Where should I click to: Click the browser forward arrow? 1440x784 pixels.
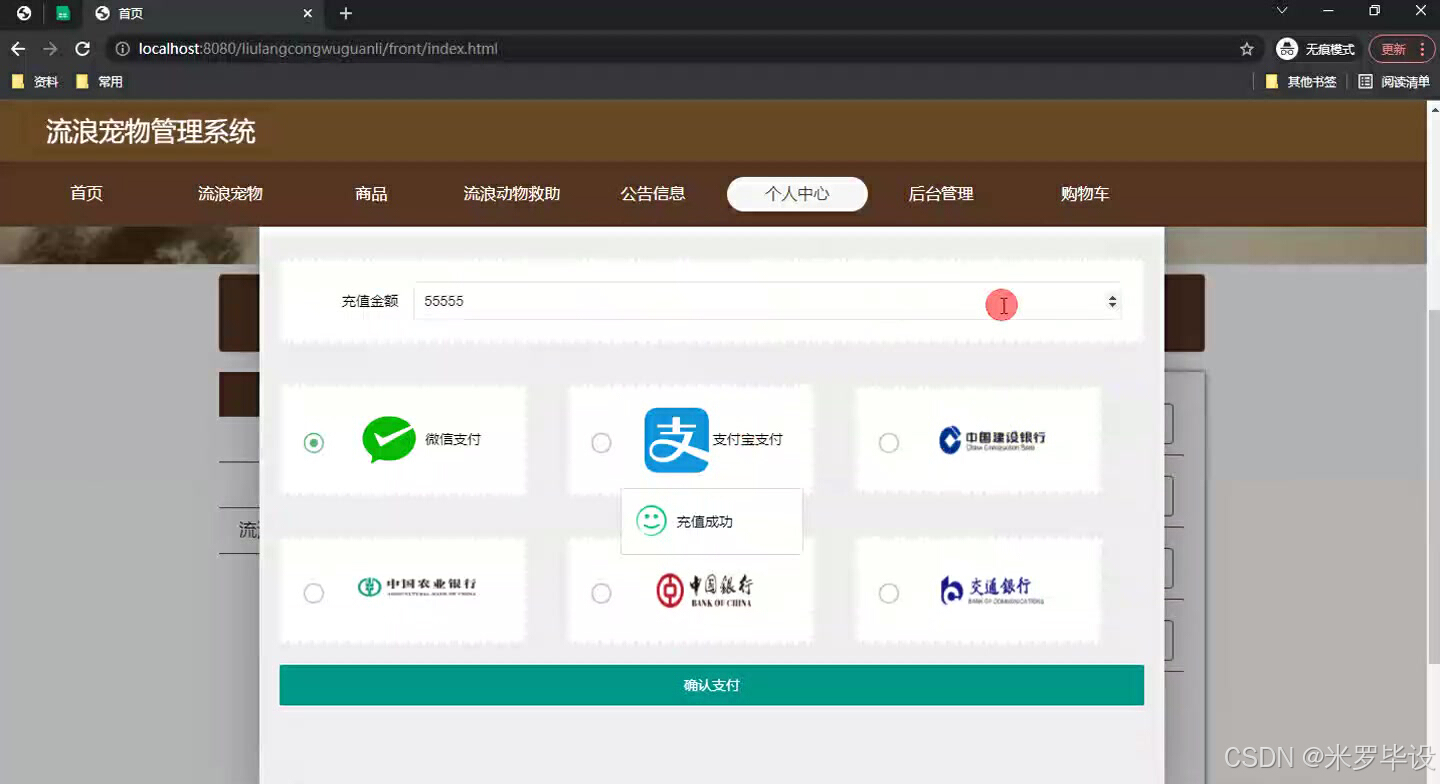[50, 49]
